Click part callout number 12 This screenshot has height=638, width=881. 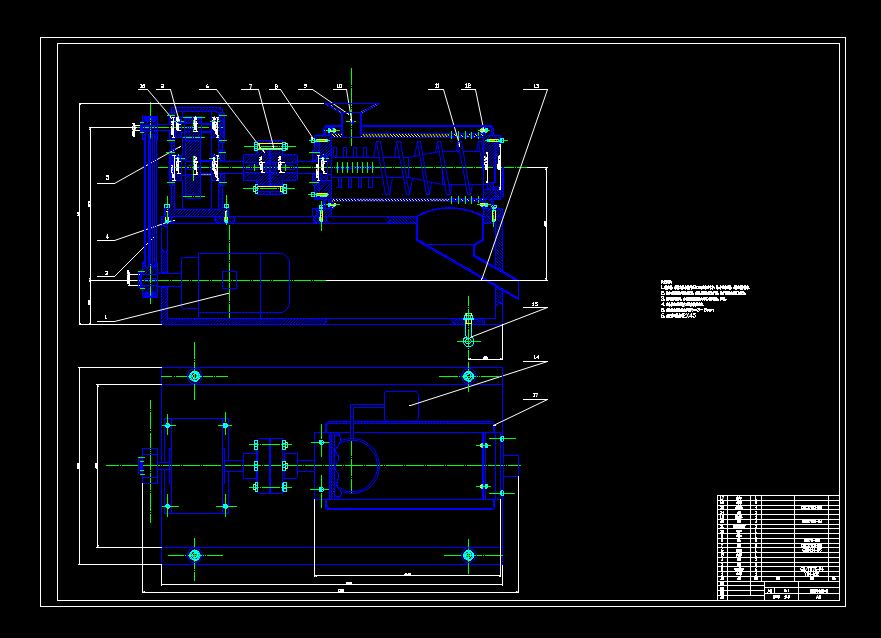468,85
